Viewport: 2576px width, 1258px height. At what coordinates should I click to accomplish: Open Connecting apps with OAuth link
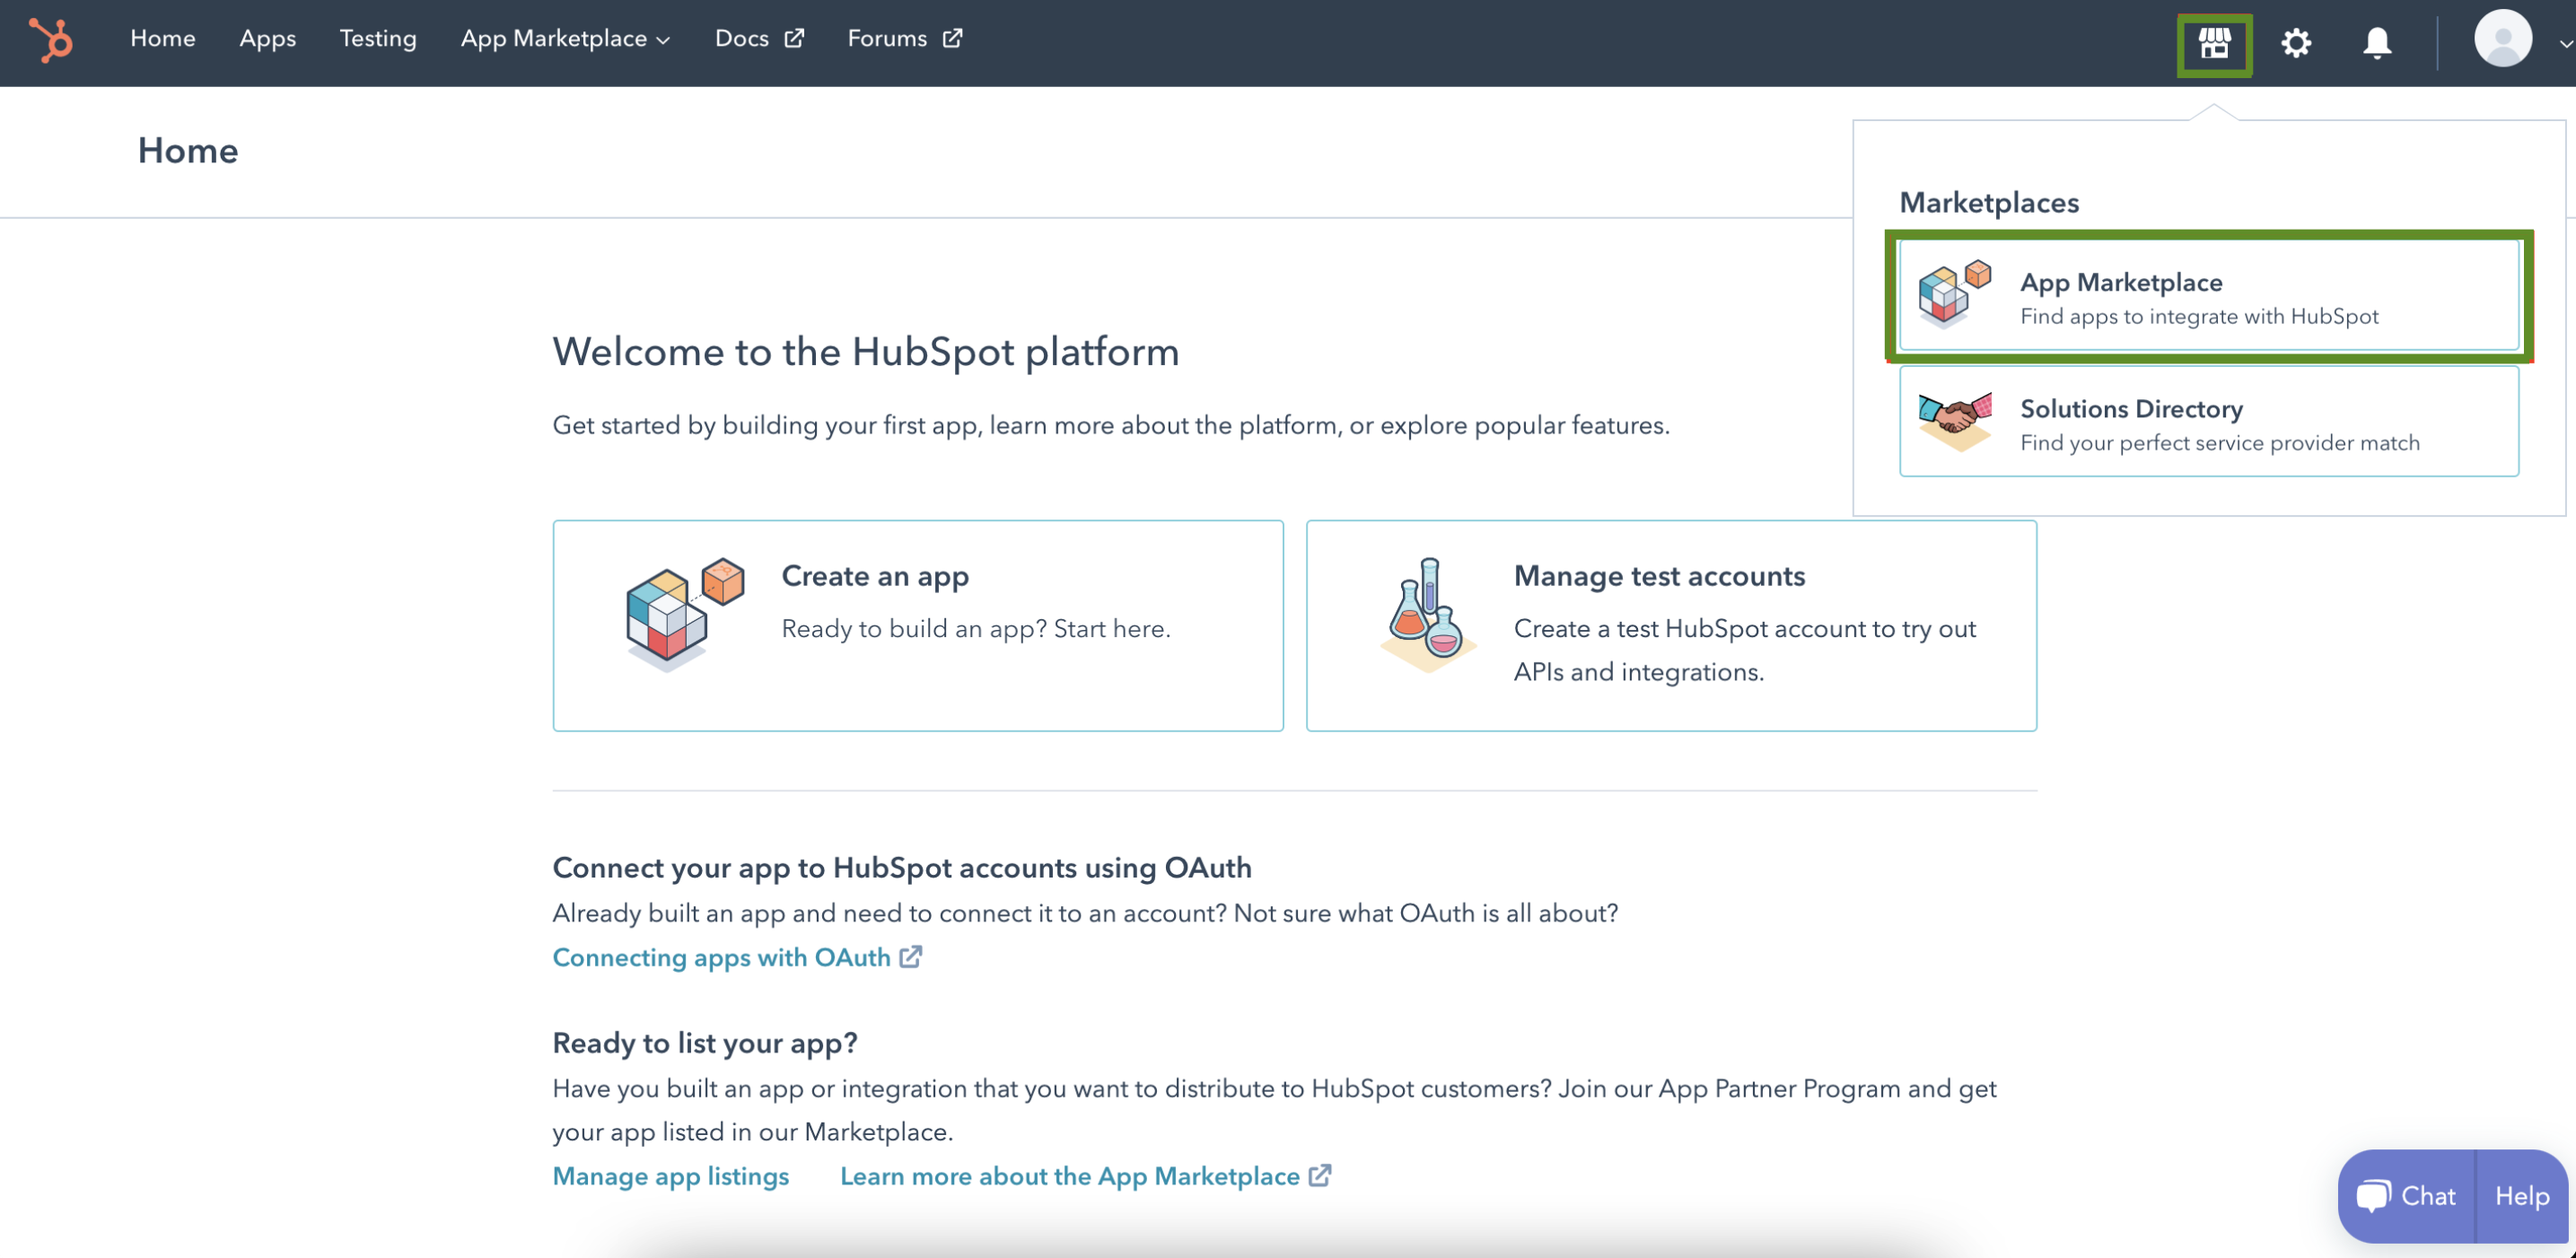point(736,957)
